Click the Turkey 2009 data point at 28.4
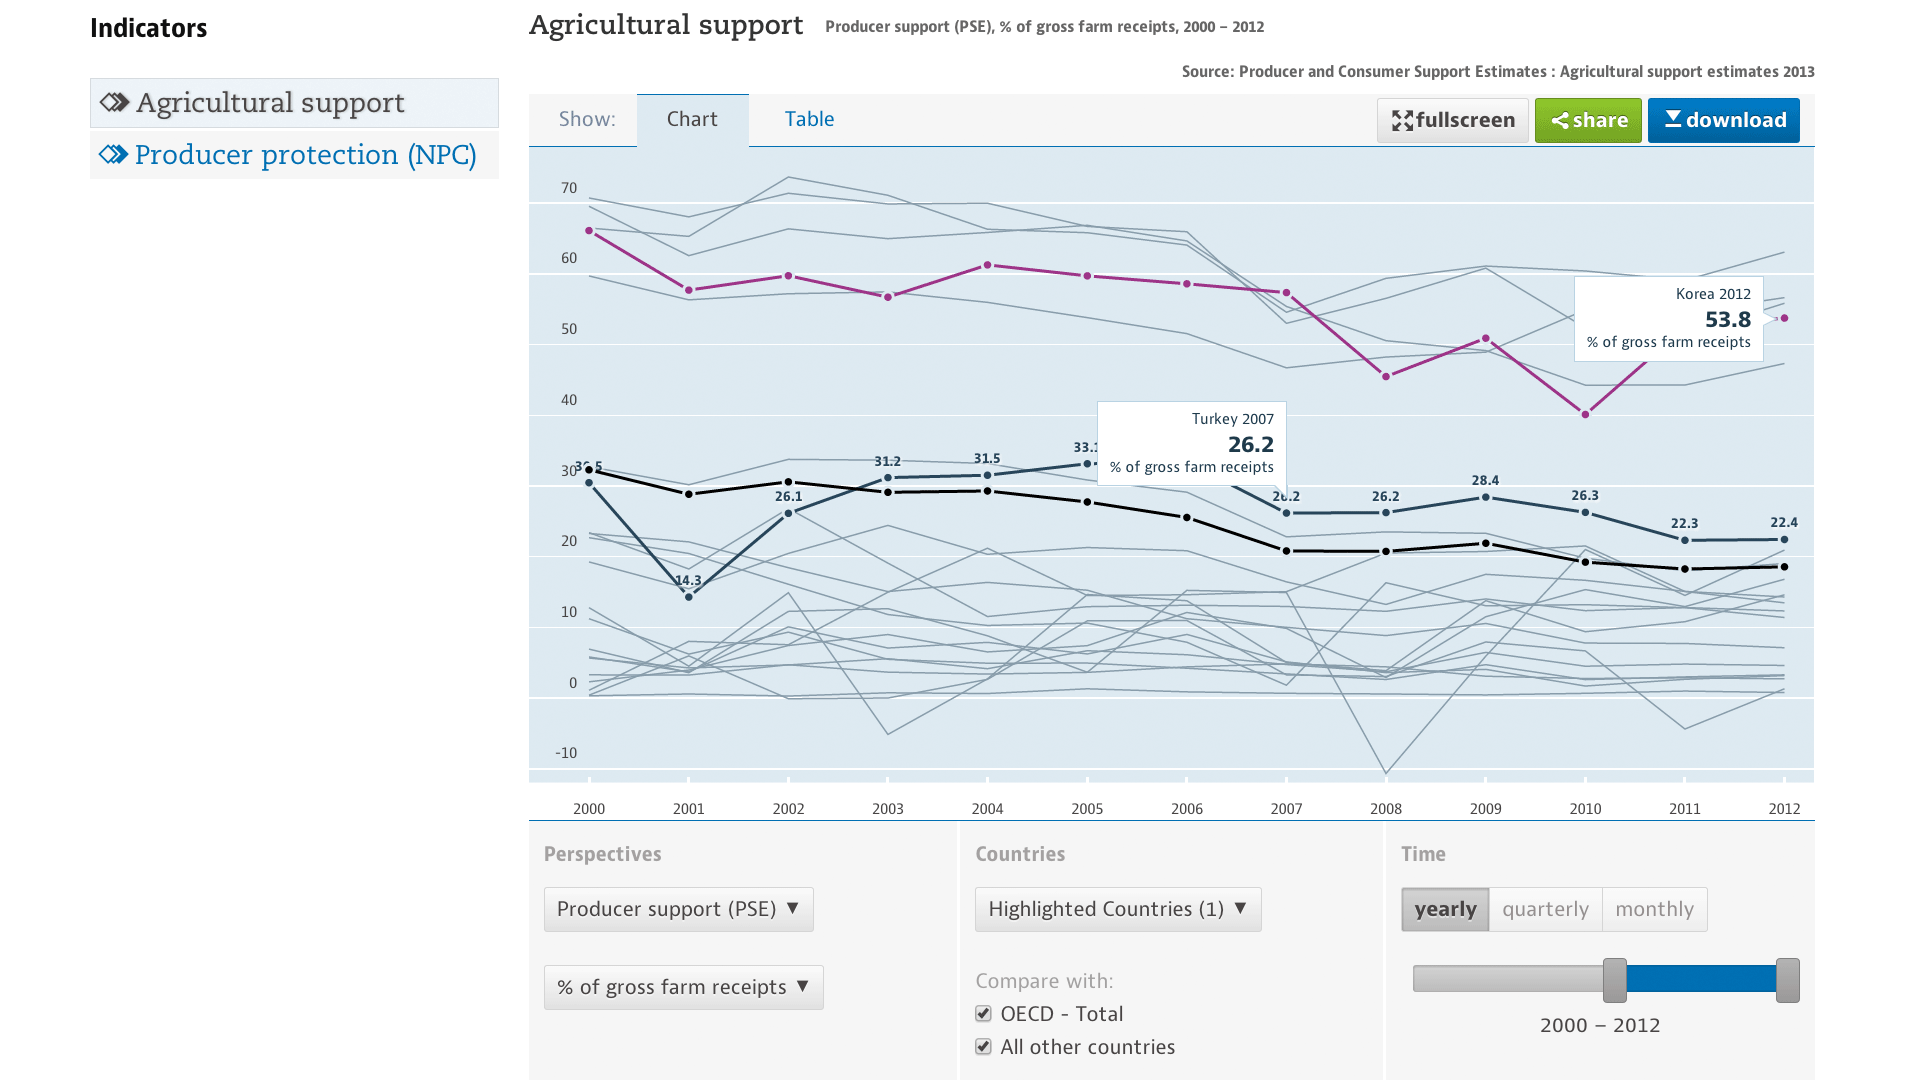This screenshot has width=1920, height=1080. point(1485,497)
